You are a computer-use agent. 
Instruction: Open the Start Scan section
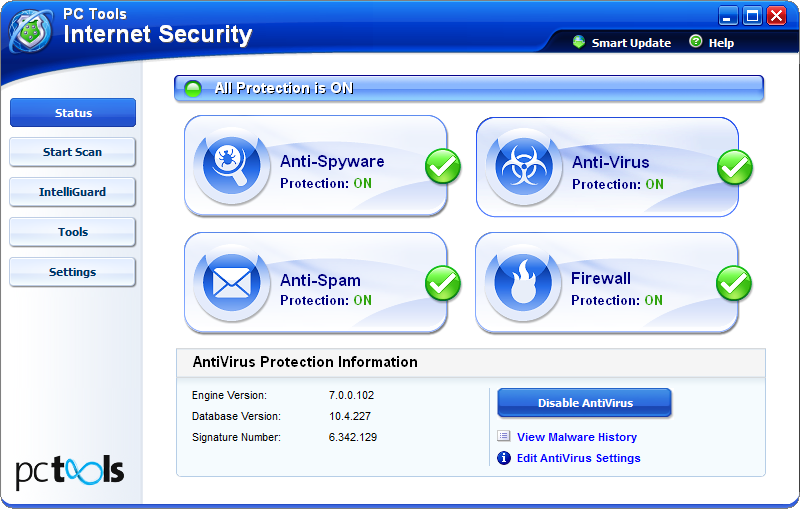point(72,152)
